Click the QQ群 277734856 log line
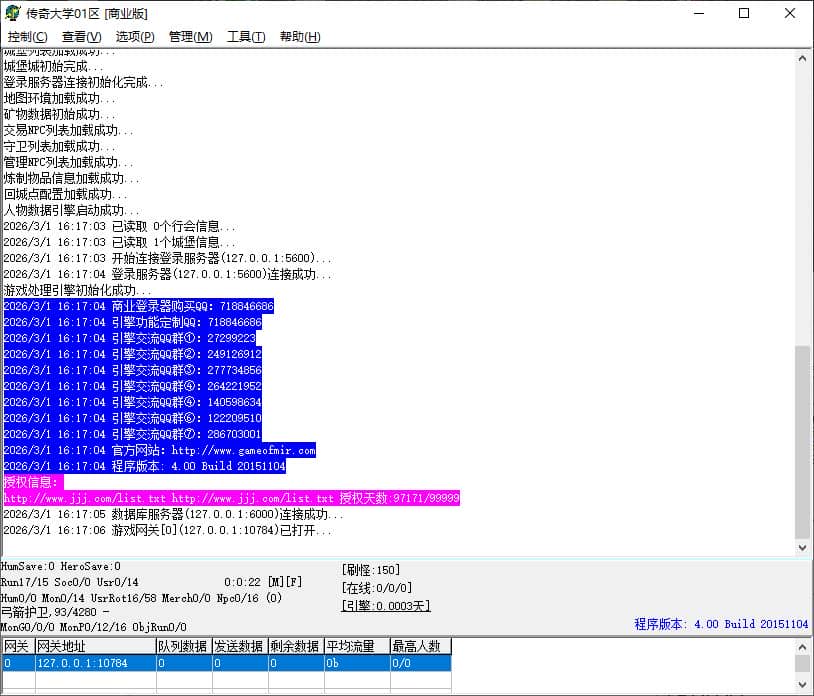 [132, 370]
